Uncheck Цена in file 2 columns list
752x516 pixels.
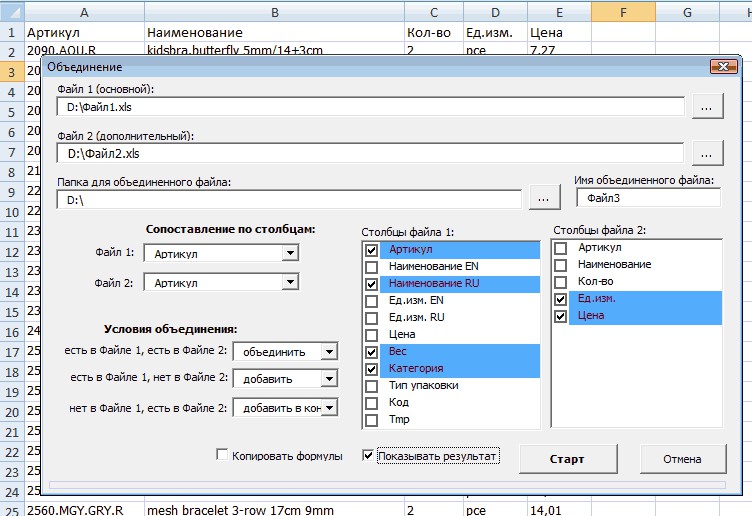click(560, 317)
